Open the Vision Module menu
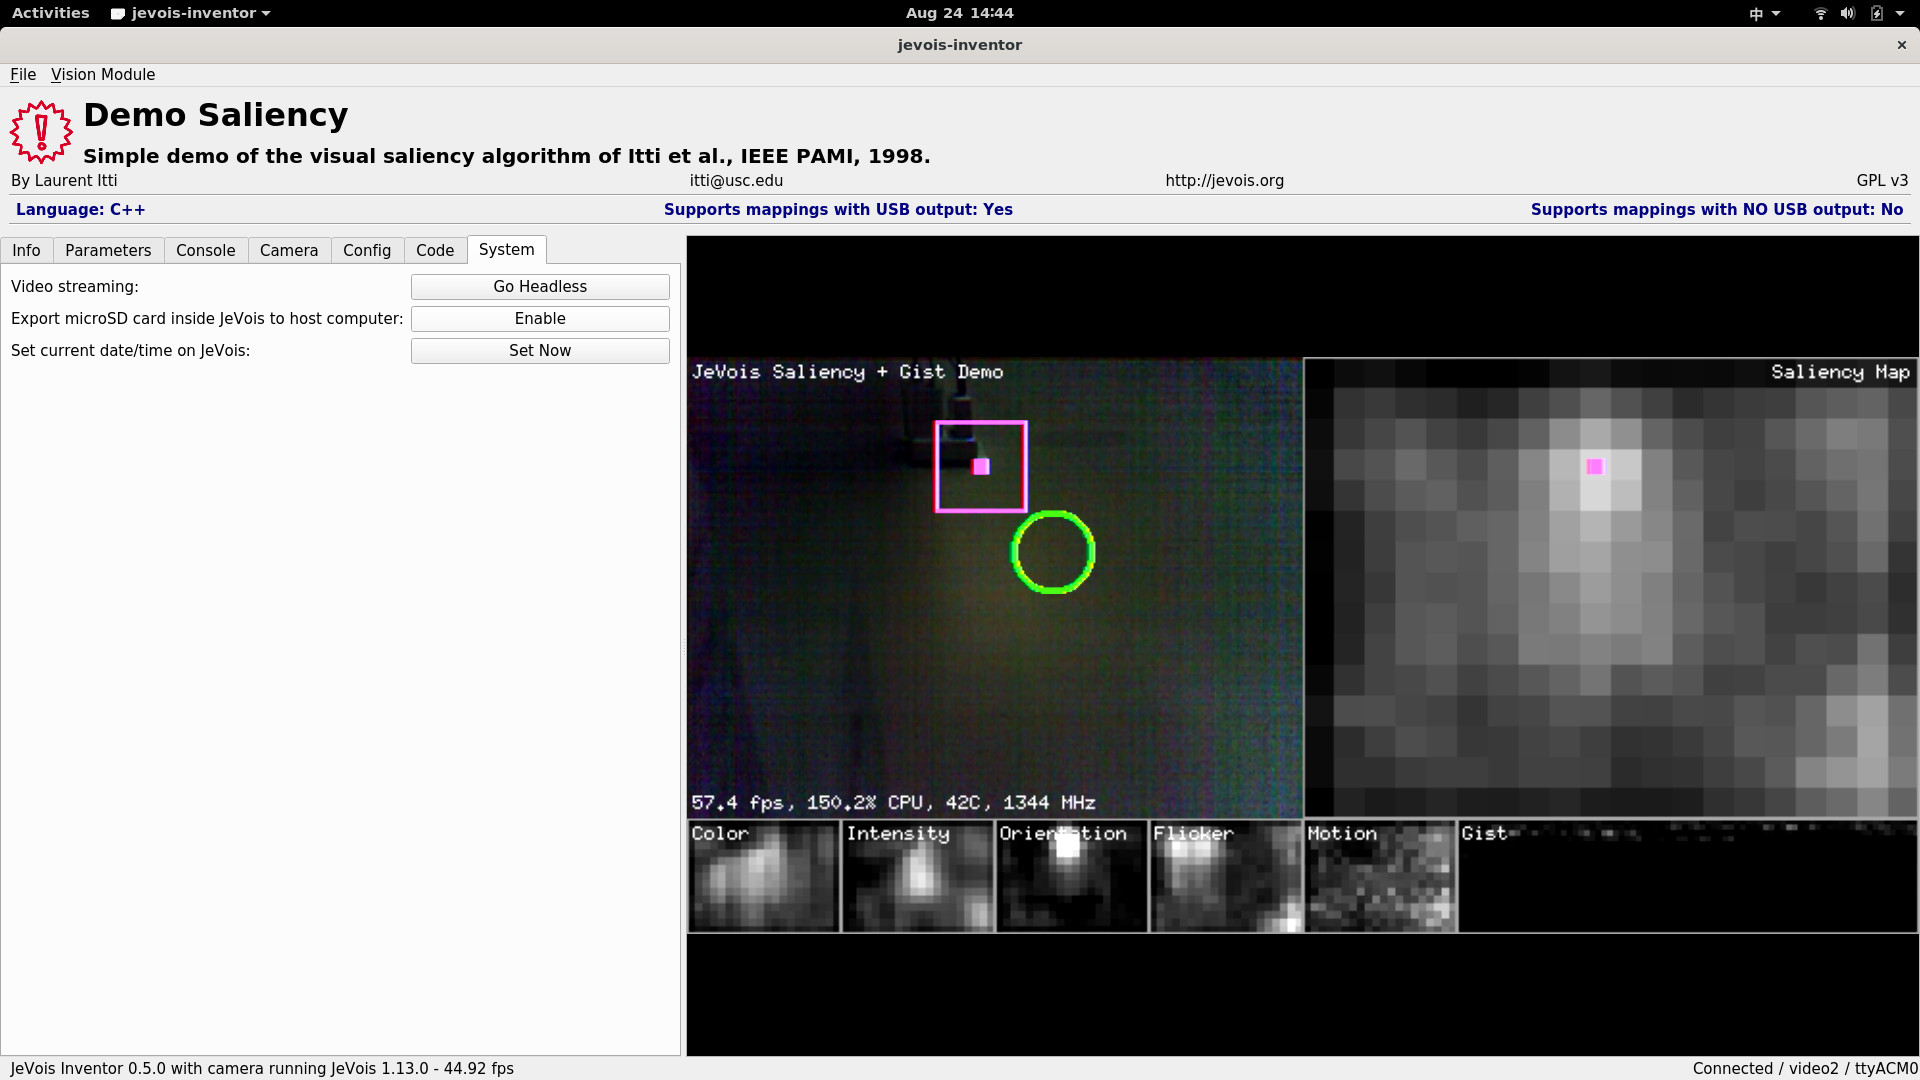 [103, 74]
